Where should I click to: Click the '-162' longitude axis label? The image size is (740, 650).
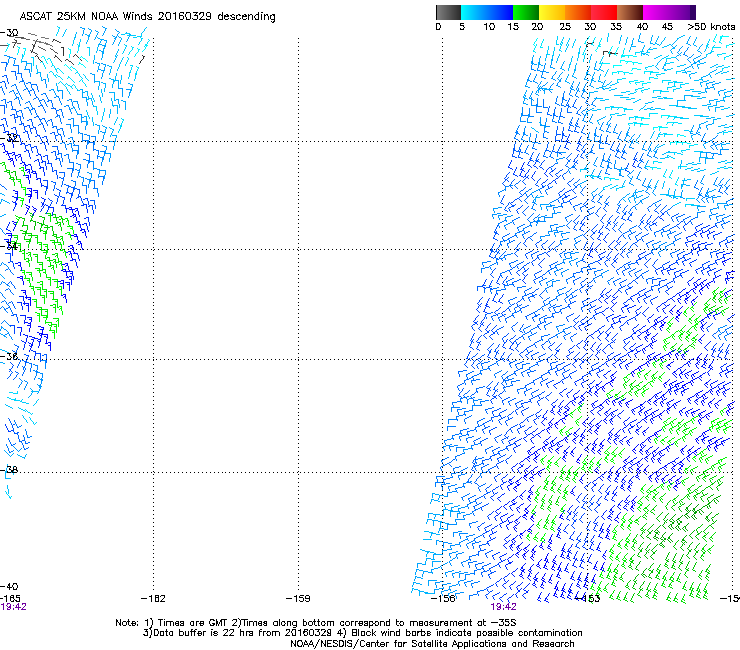point(153,599)
